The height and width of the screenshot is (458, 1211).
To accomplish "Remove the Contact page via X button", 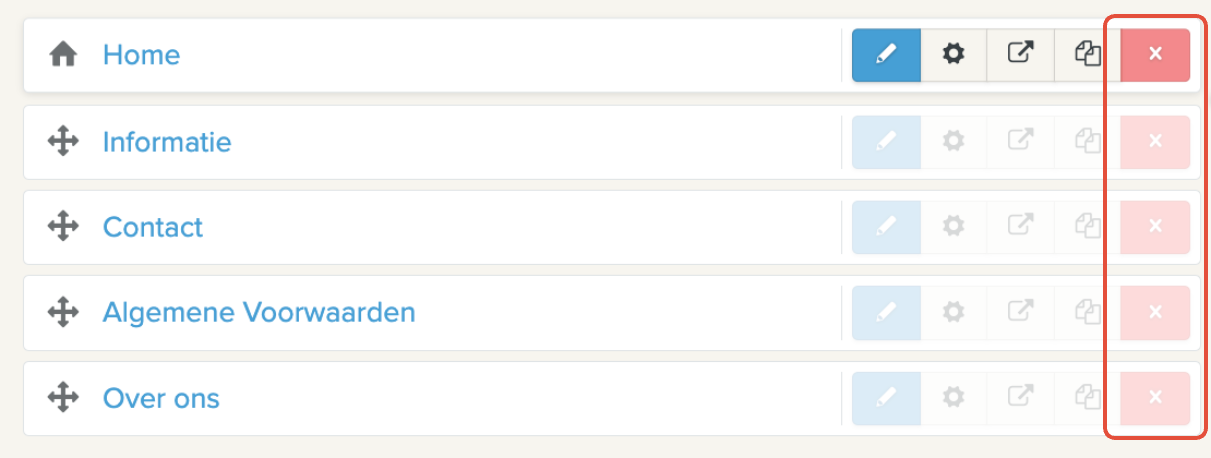I will [x=1155, y=227].
